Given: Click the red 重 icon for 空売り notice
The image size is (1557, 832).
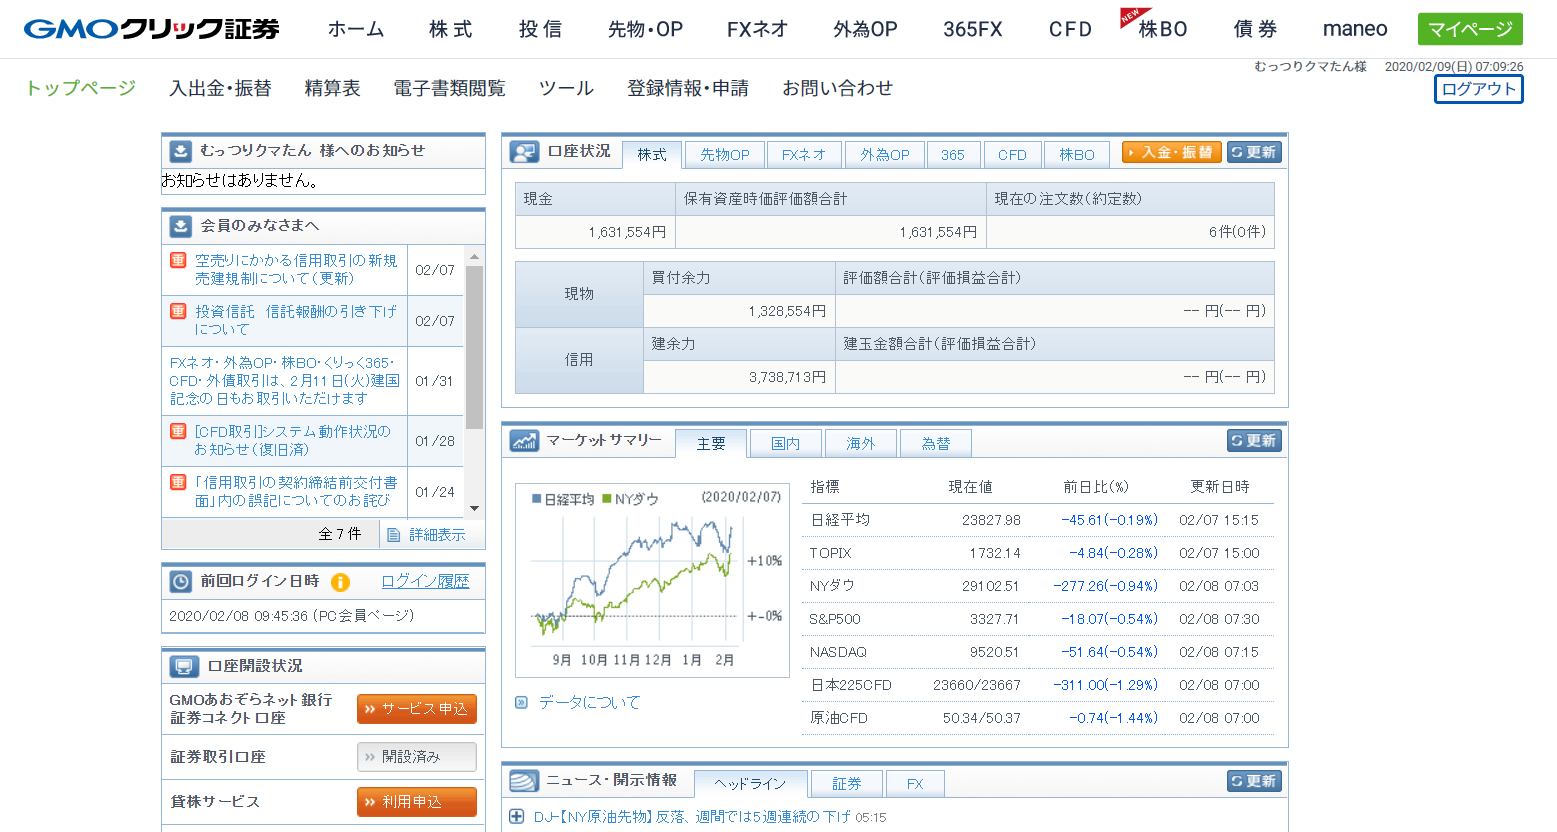Looking at the screenshot, I should pos(178,260).
